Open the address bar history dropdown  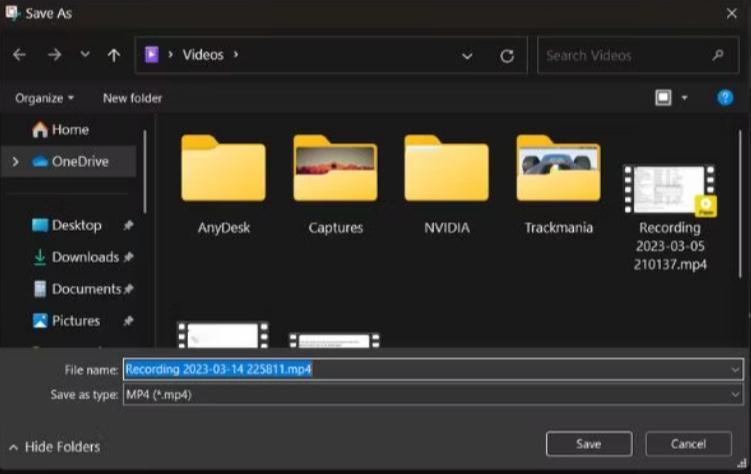[x=467, y=56]
